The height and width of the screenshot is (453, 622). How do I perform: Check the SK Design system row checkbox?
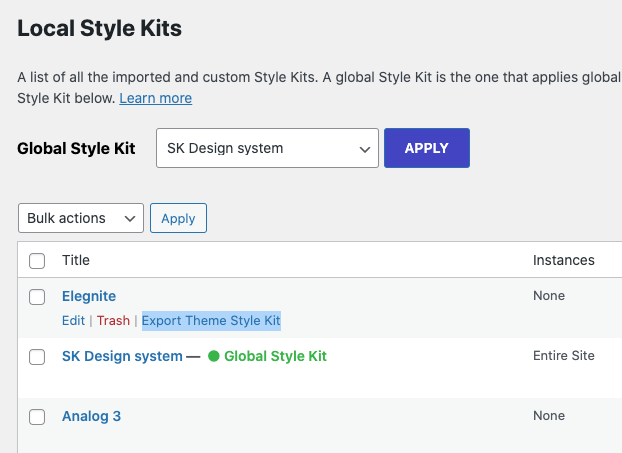37,357
